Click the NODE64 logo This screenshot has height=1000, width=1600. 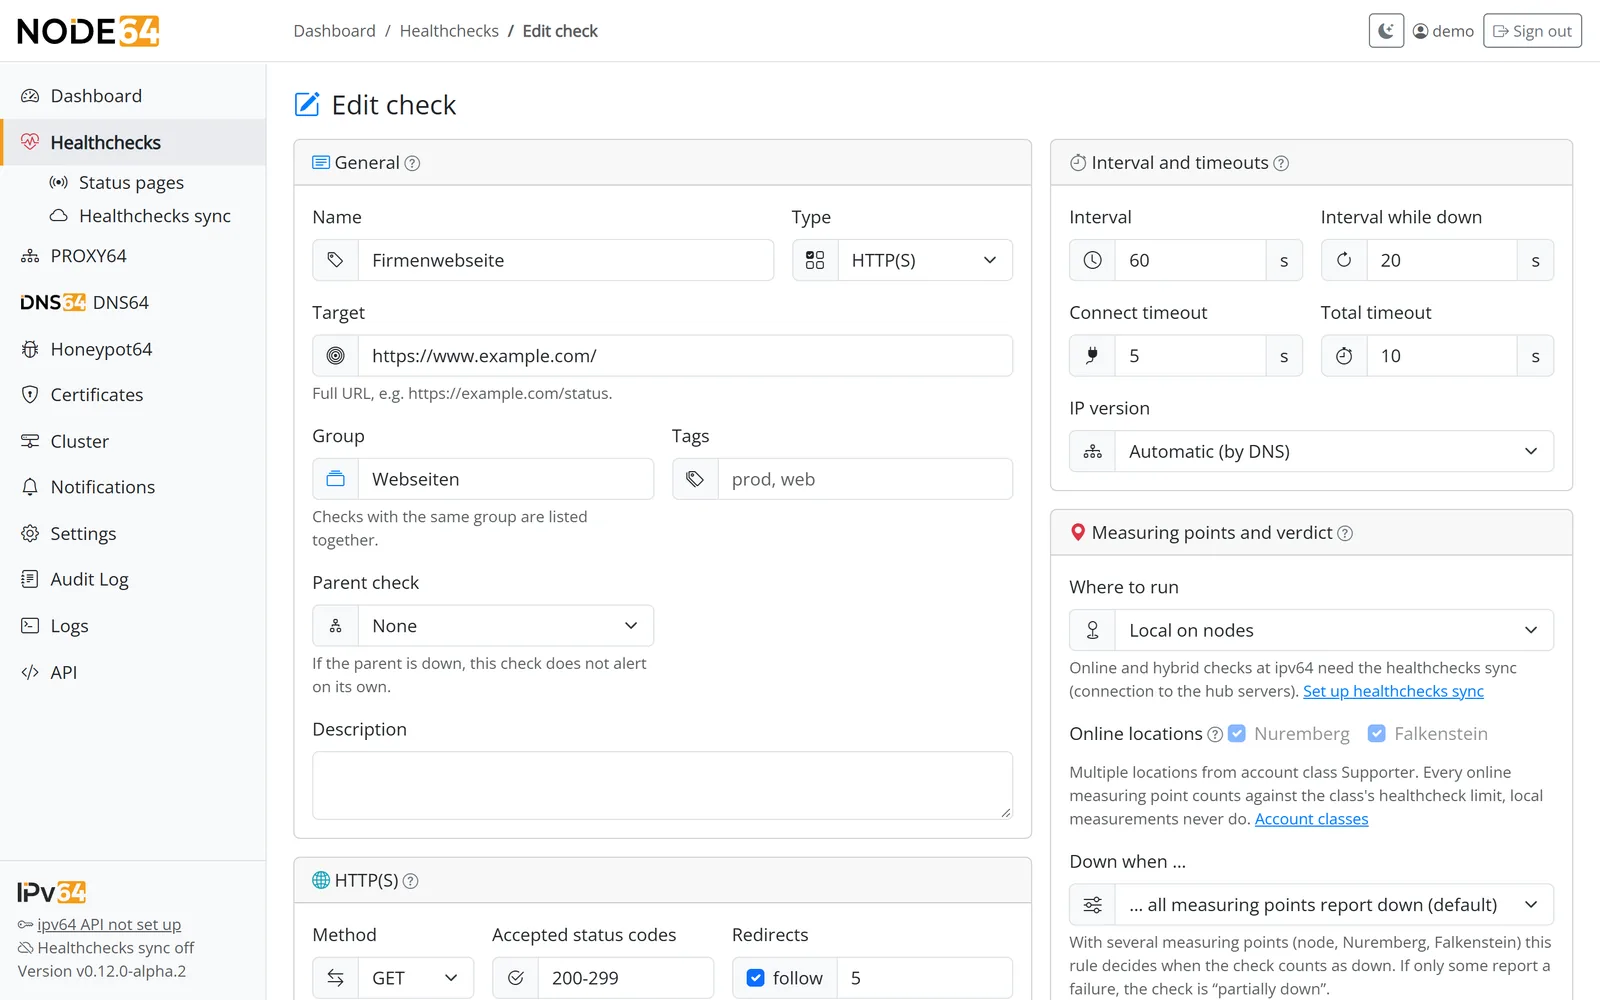coord(88,31)
